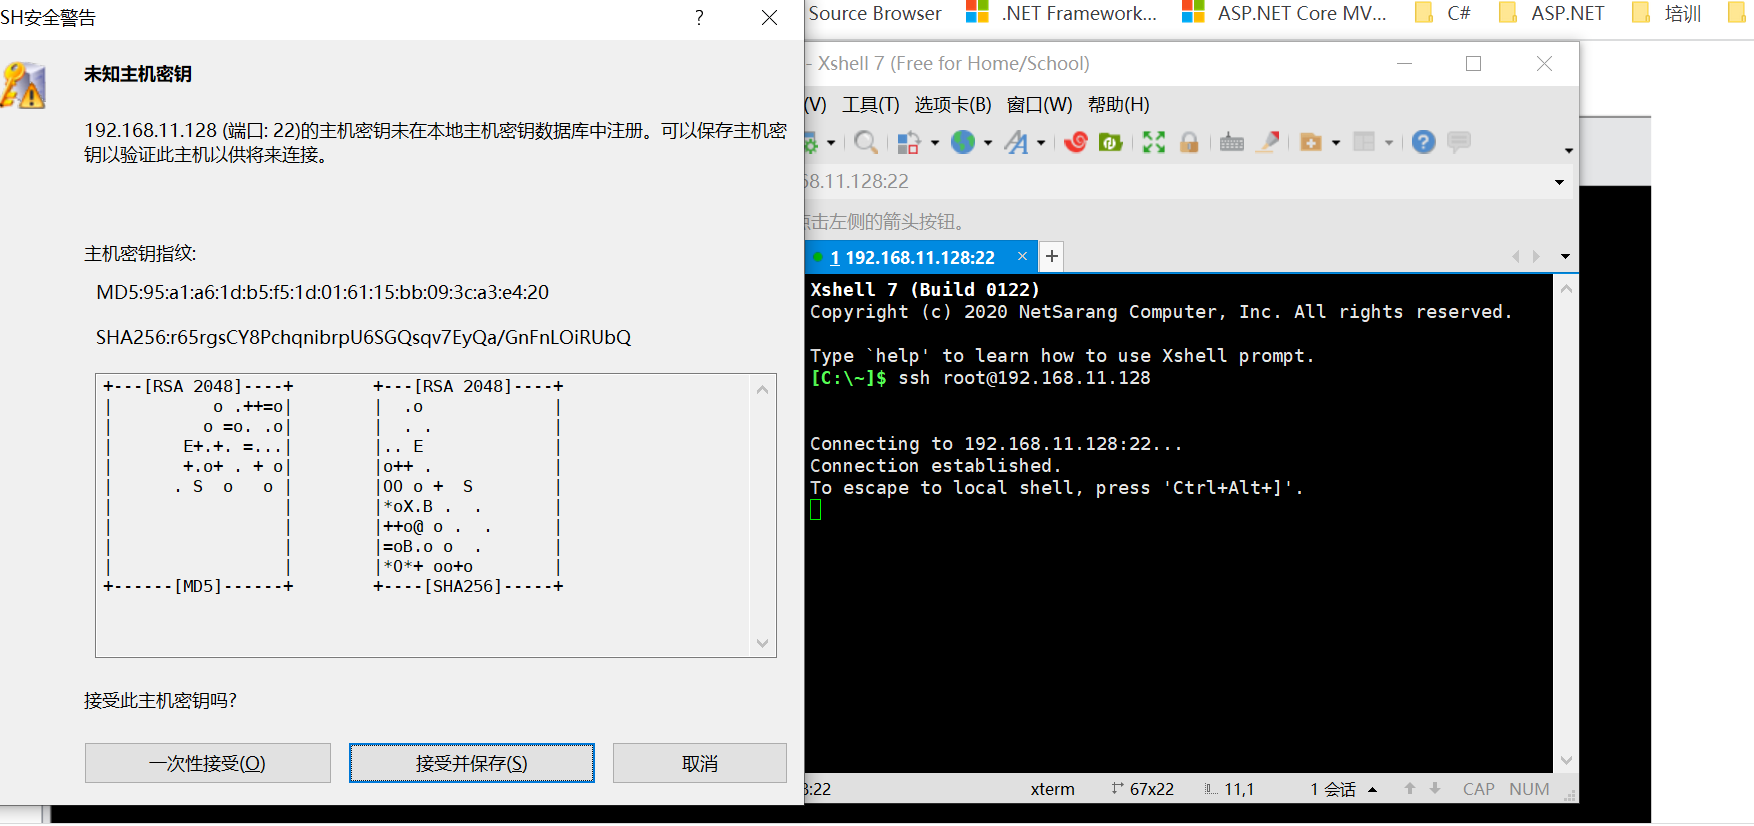Image resolution: width=1754 pixels, height=826 pixels.
Task: Click the up arrow in Xshell status bar
Action: pyautogui.click(x=1410, y=788)
